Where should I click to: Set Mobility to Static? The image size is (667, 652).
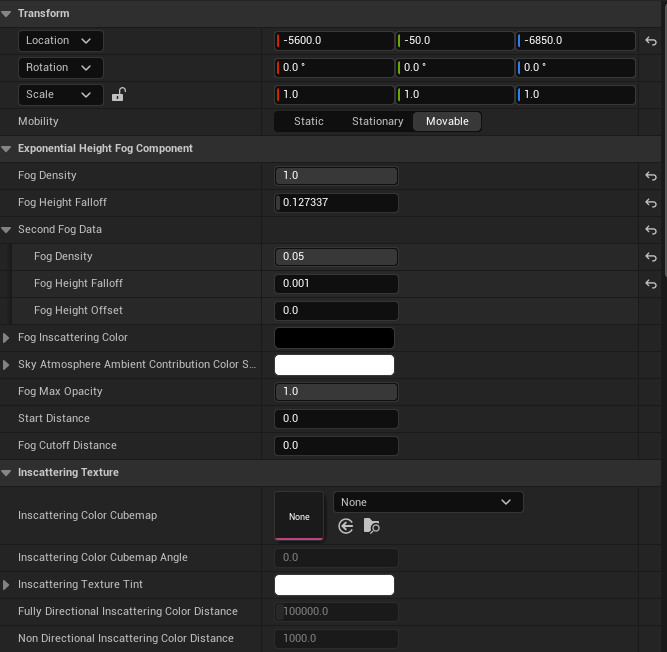308,121
